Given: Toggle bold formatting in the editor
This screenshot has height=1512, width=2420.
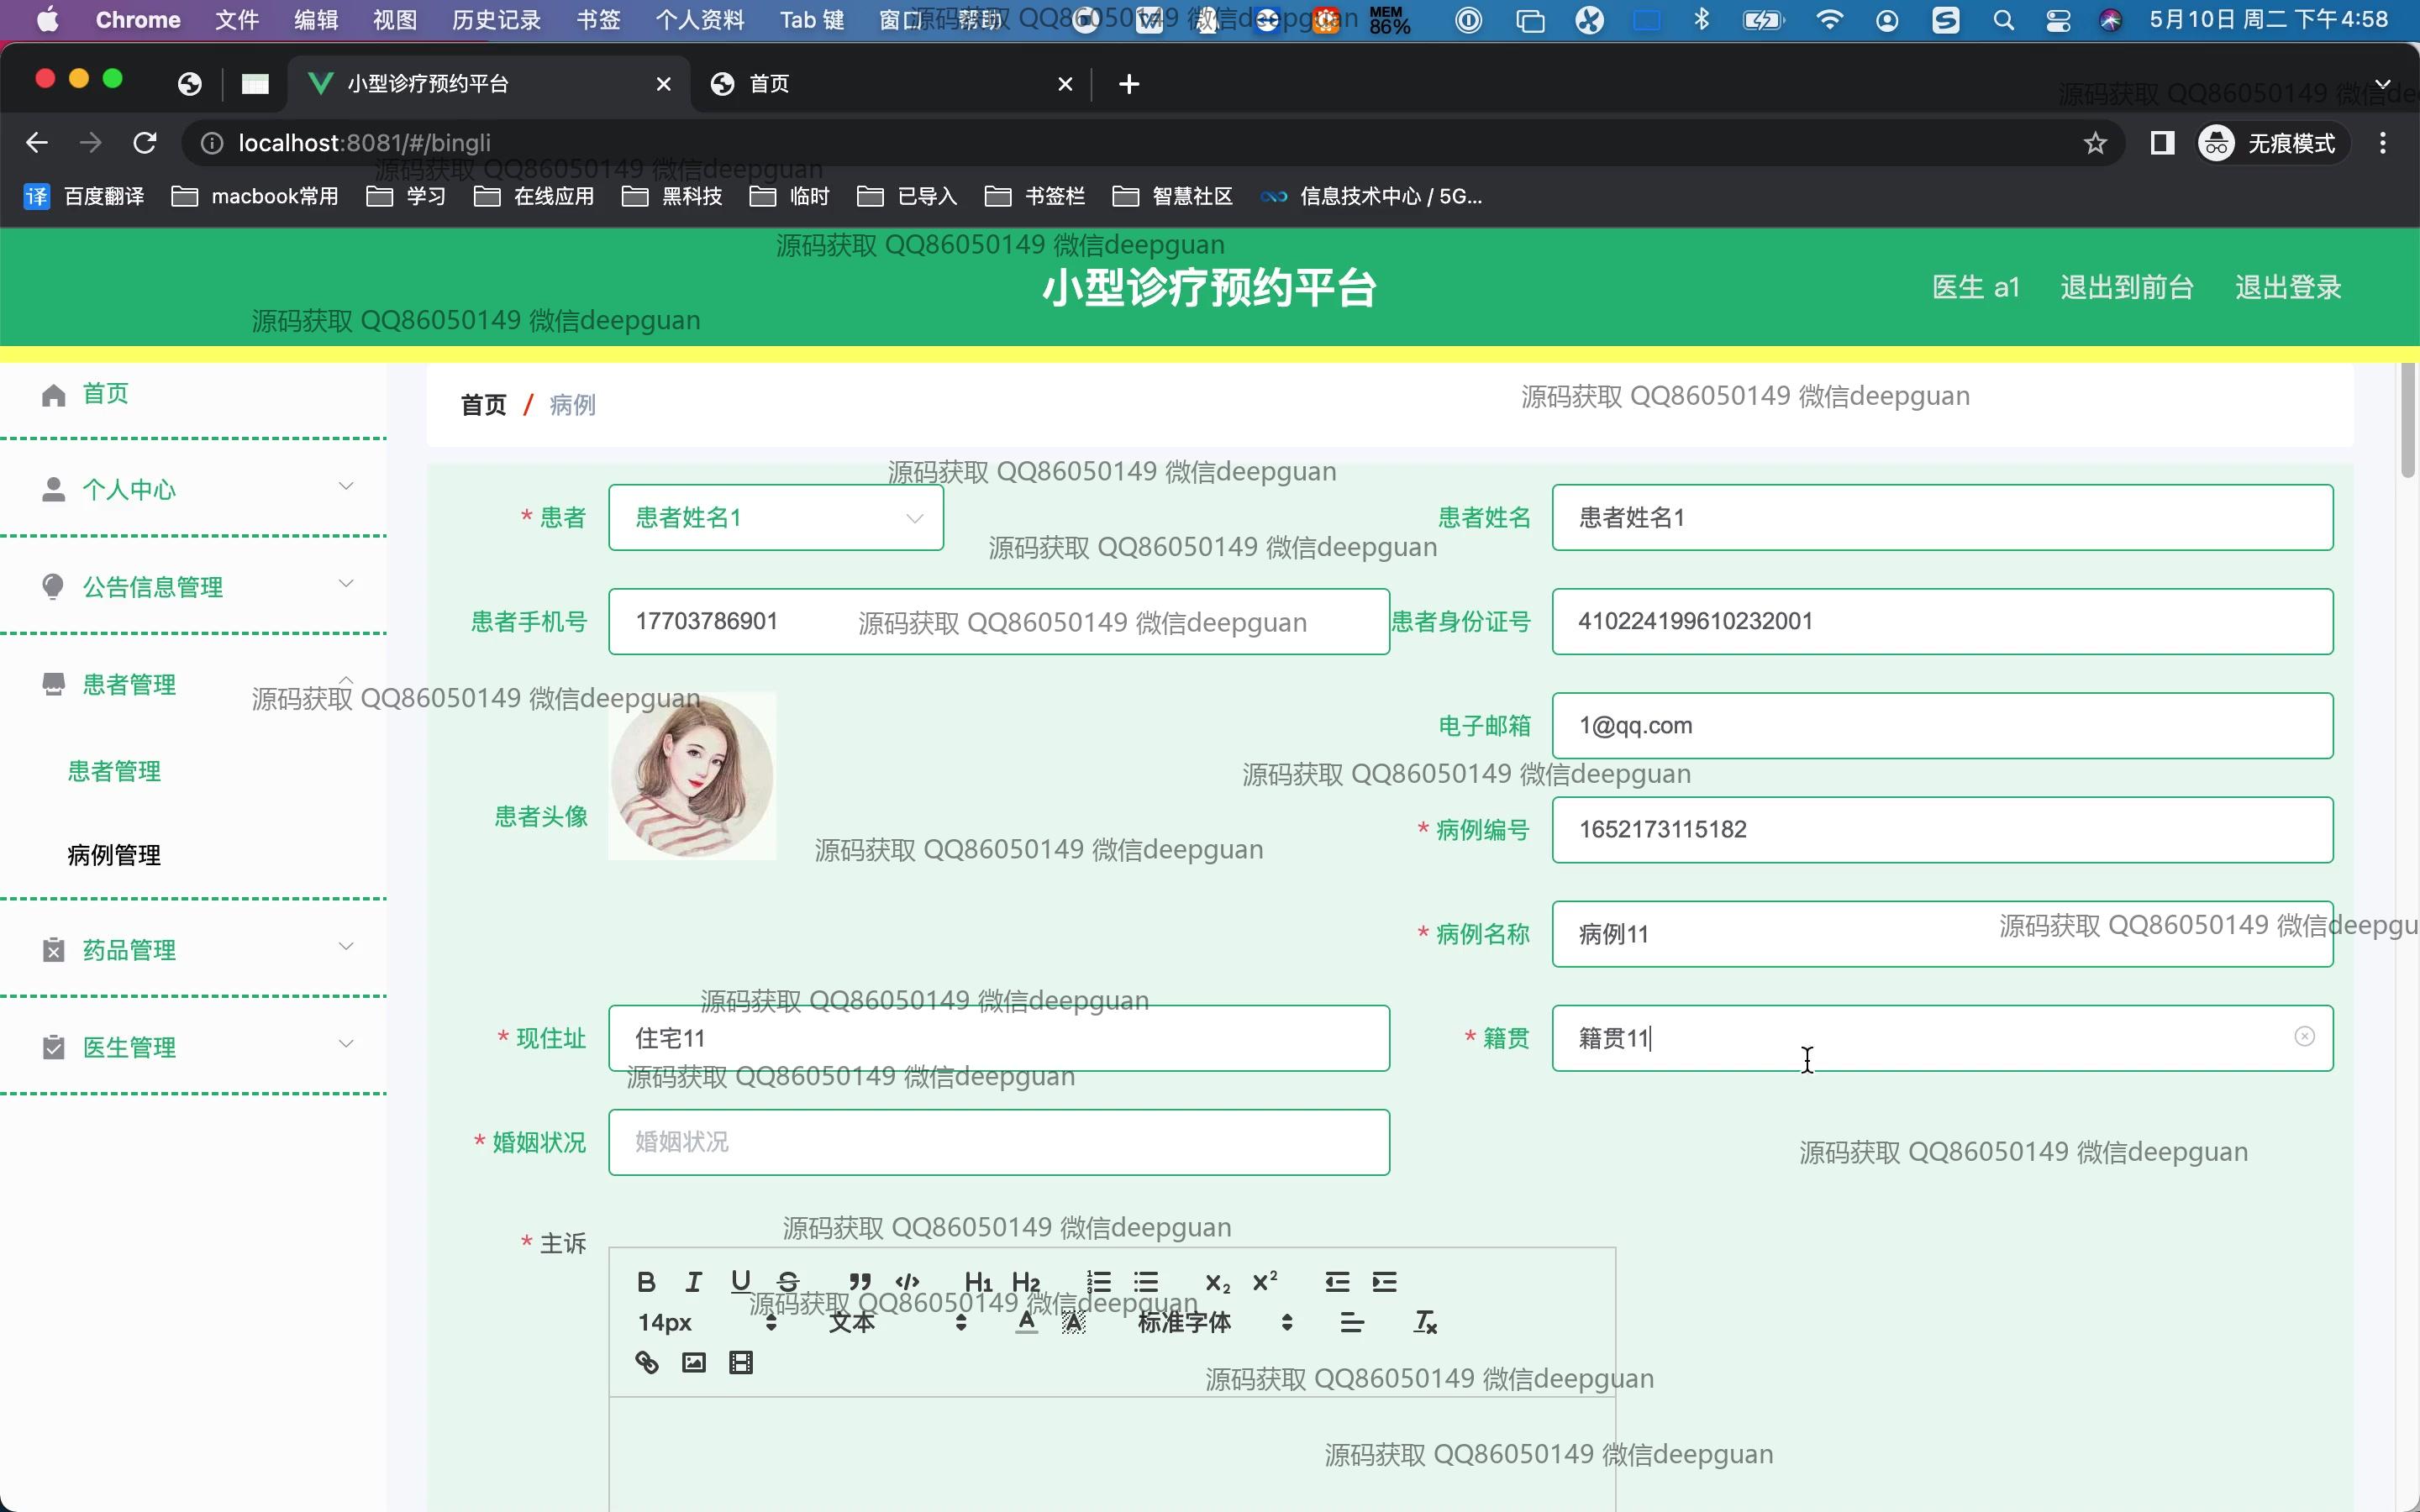Looking at the screenshot, I should (x=646, y=1282).
